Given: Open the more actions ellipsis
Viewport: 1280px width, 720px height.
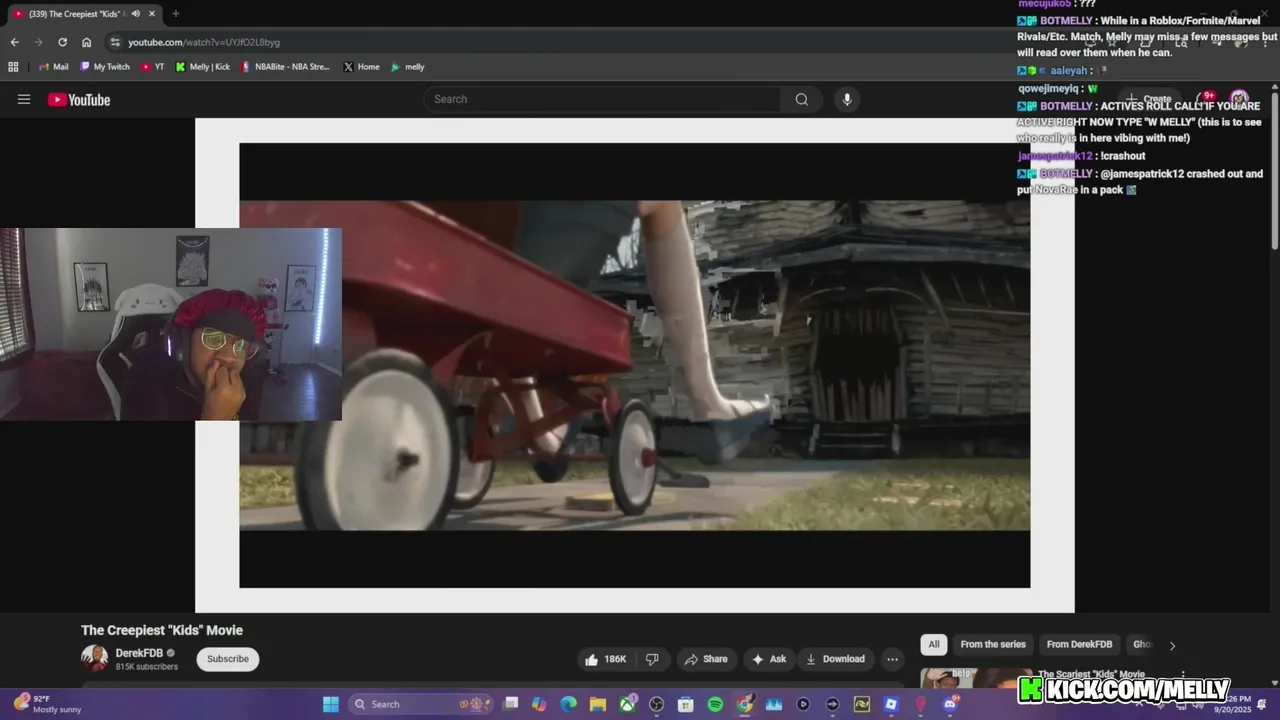Looking at the screenshot, I should pyautogui.click(x=892, y=659).
